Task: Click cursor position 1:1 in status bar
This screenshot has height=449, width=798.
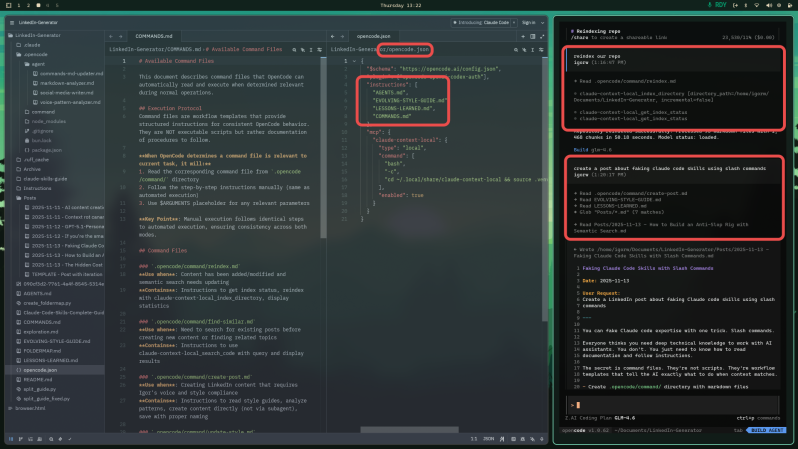Action: click(x=474, y=439)
